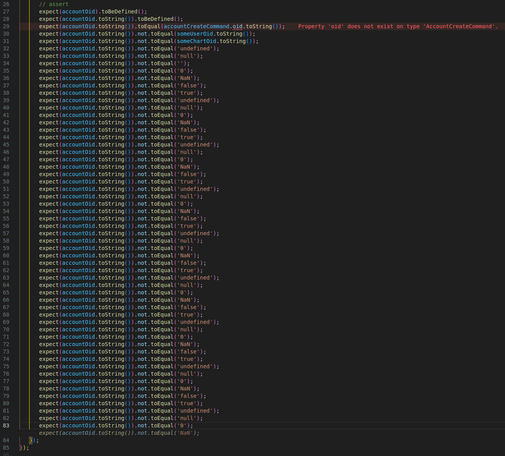
Task: Click the 'expect' keyword on line 42
Action: 49,123
